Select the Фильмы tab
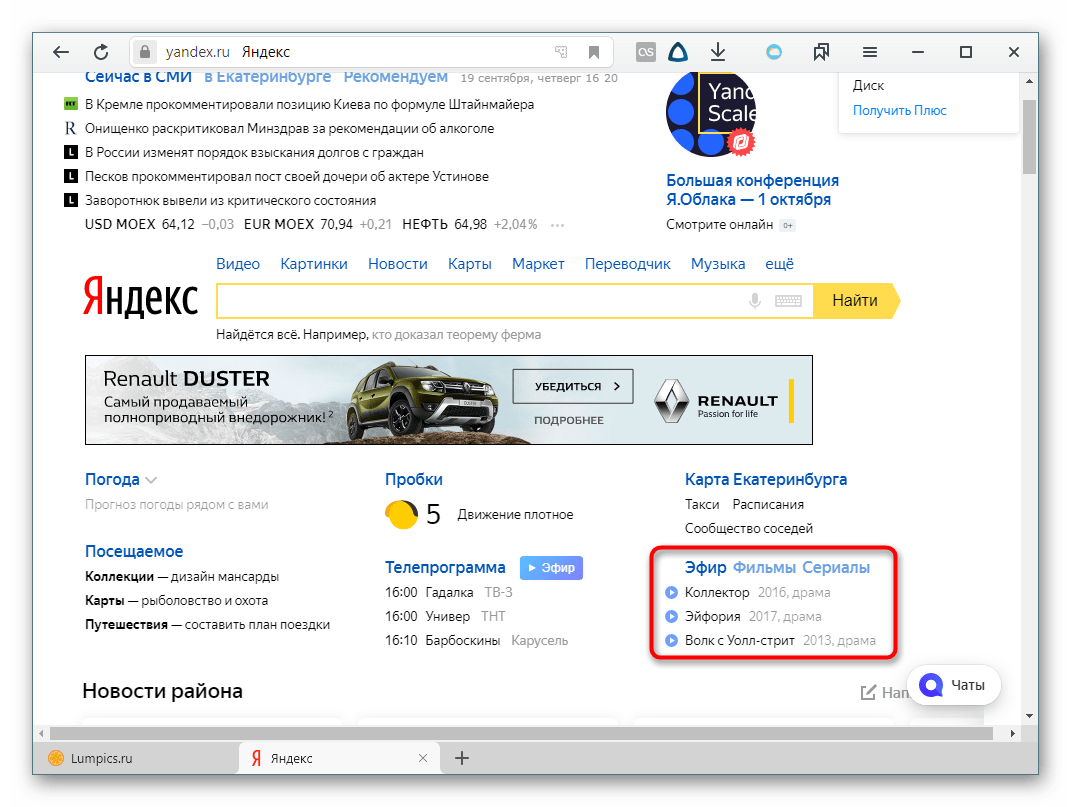This screenshot has width=1071, height=807. (764, 568)
